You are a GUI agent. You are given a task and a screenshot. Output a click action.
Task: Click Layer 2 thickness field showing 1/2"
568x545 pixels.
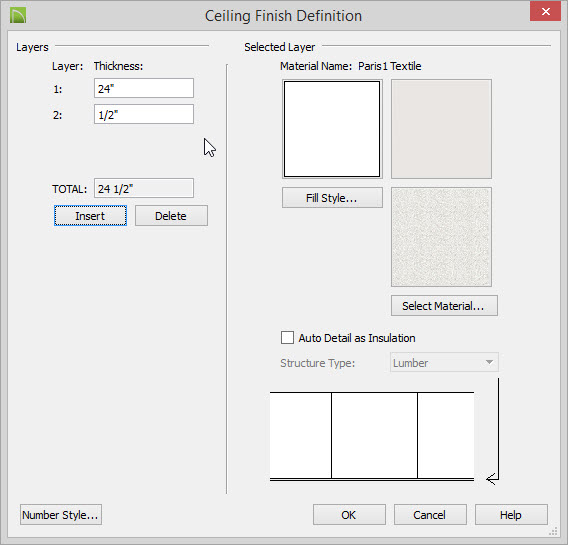144,114
